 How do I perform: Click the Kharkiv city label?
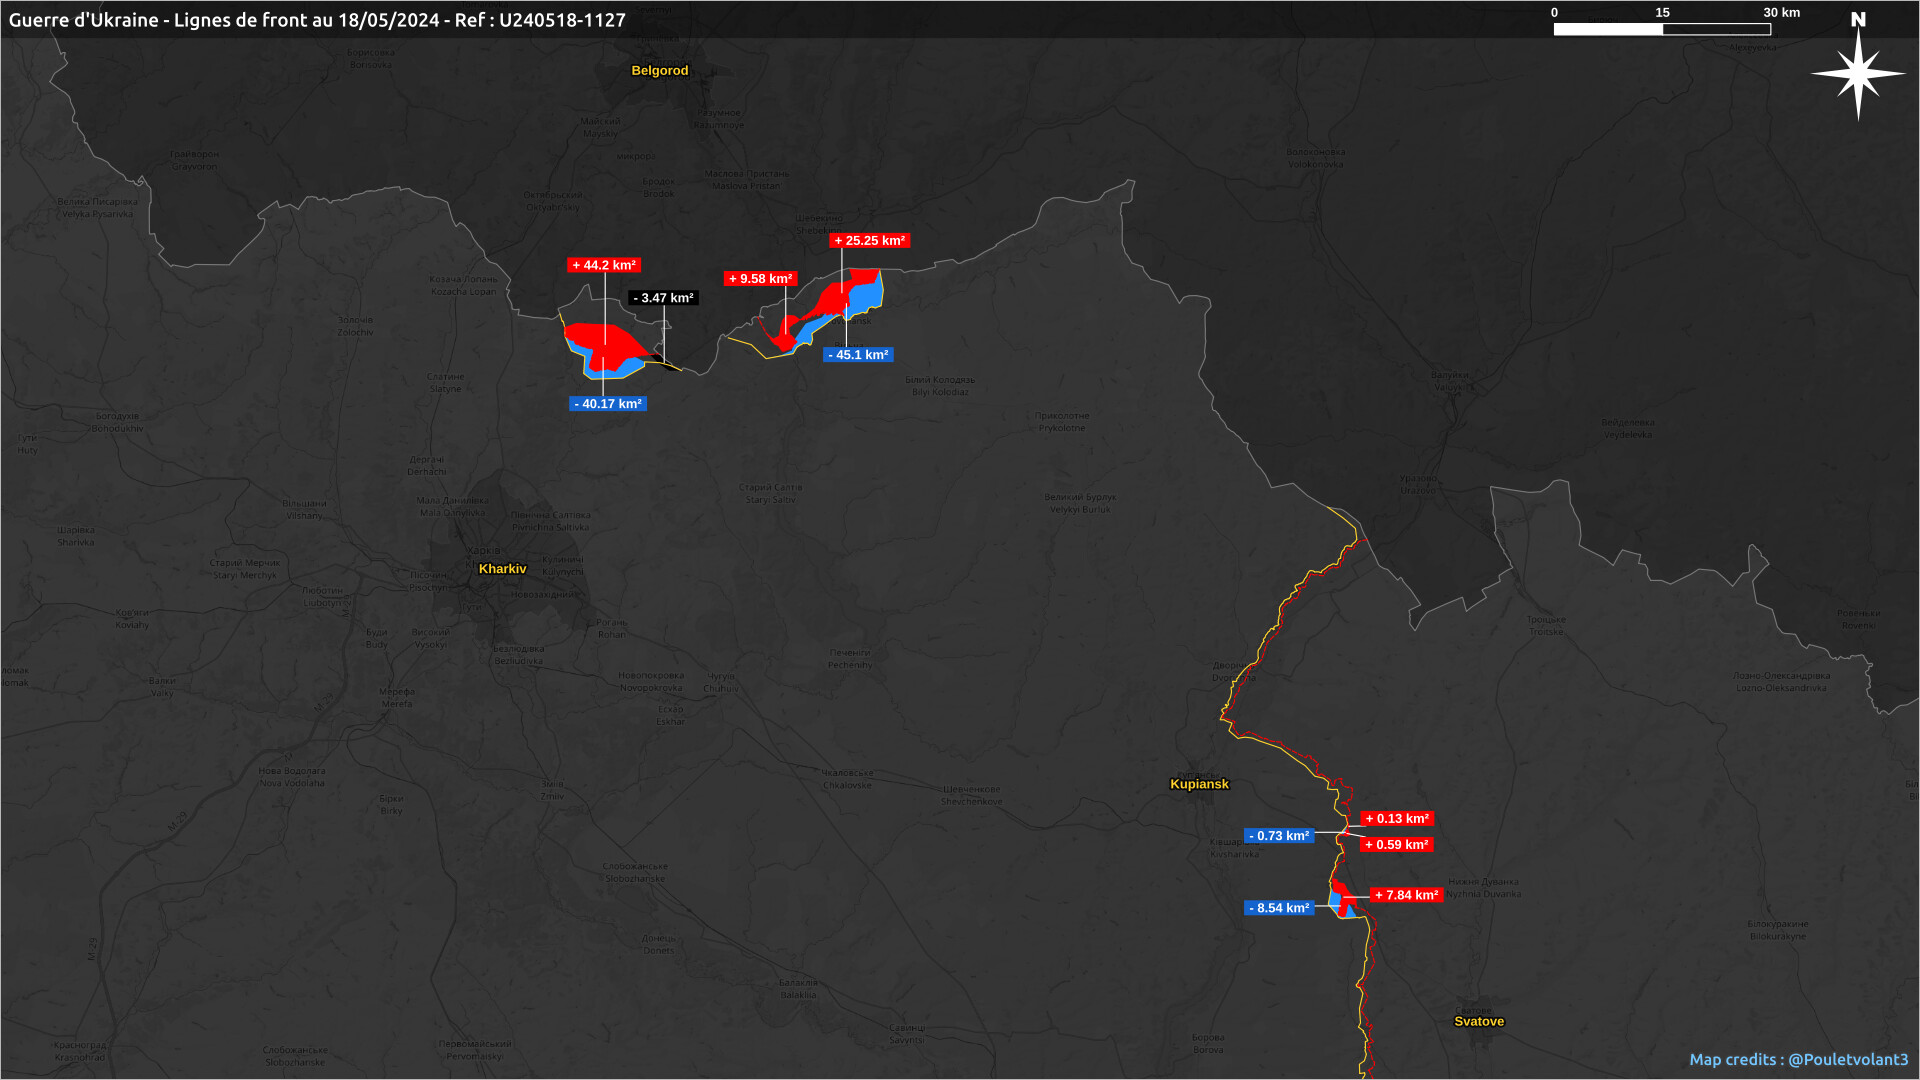(x=502, y=569)
